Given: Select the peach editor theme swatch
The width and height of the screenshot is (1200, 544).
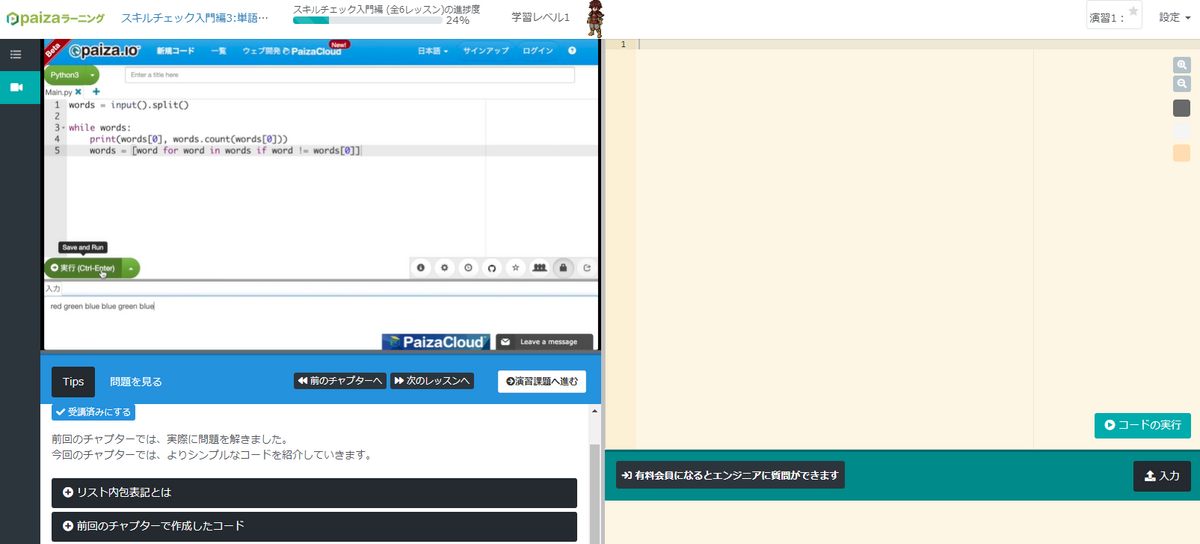Looking at the screenshot, I should click(1181, 153).
